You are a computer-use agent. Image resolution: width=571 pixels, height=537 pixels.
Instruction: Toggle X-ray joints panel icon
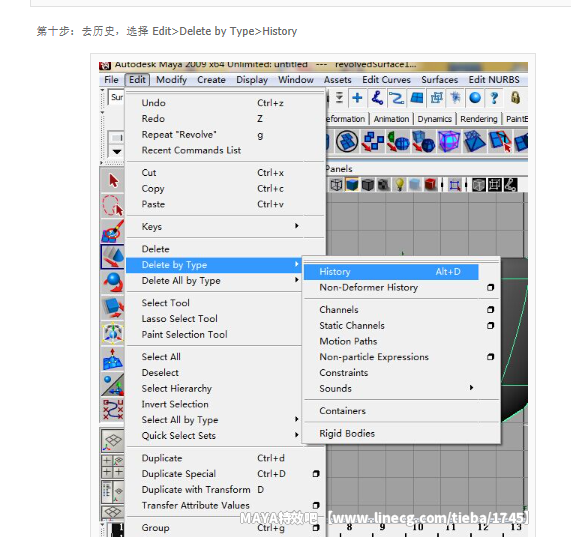pos(511,185)
